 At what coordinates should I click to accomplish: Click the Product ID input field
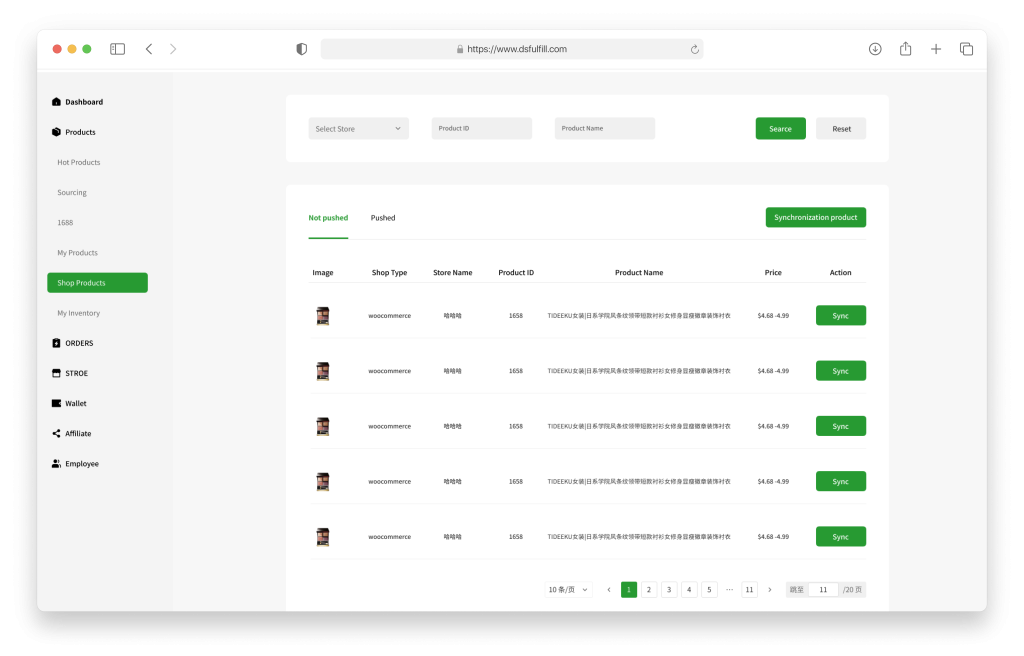pyautogui.click(x=481, y=129)
